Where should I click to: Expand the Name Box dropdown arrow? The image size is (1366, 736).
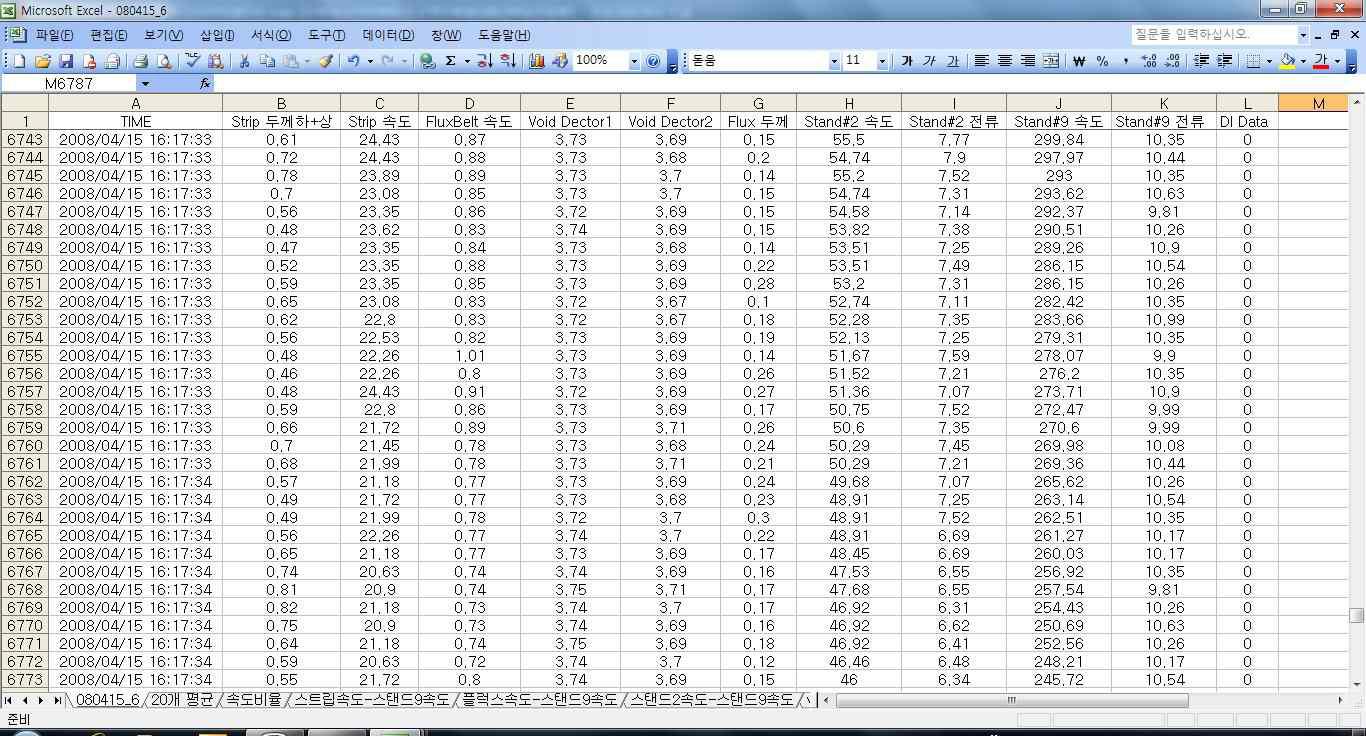[145, 84]
